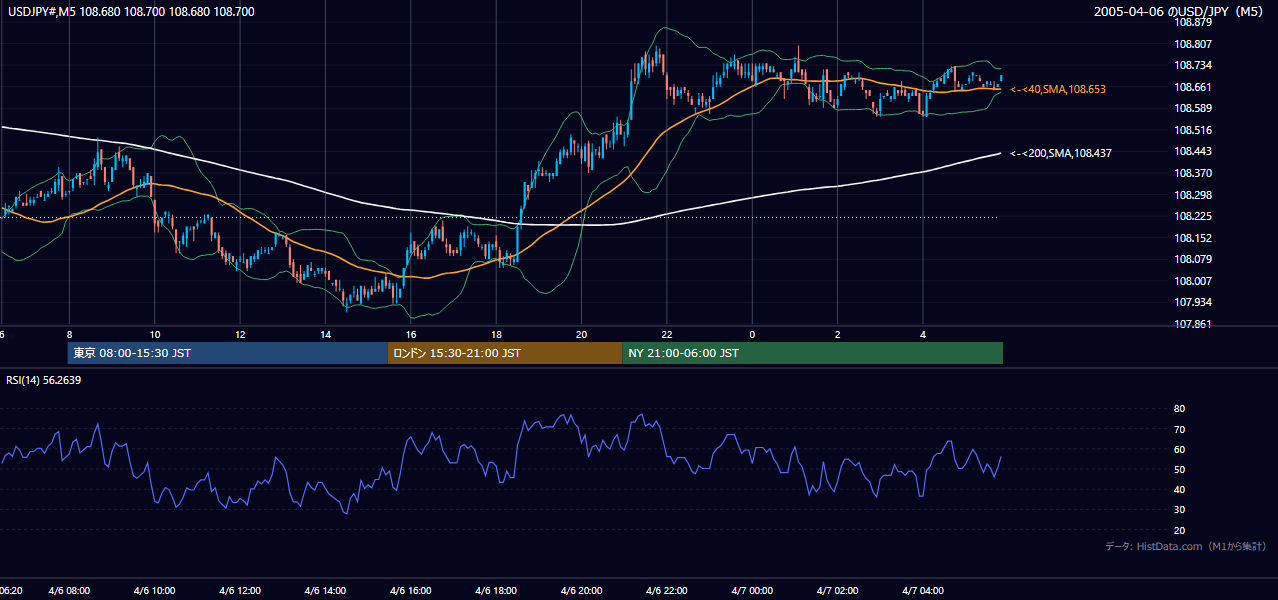Click the 4/6 08:00 time label
The height and width of the screenshot is (600, 1278).
click(68, 591)
